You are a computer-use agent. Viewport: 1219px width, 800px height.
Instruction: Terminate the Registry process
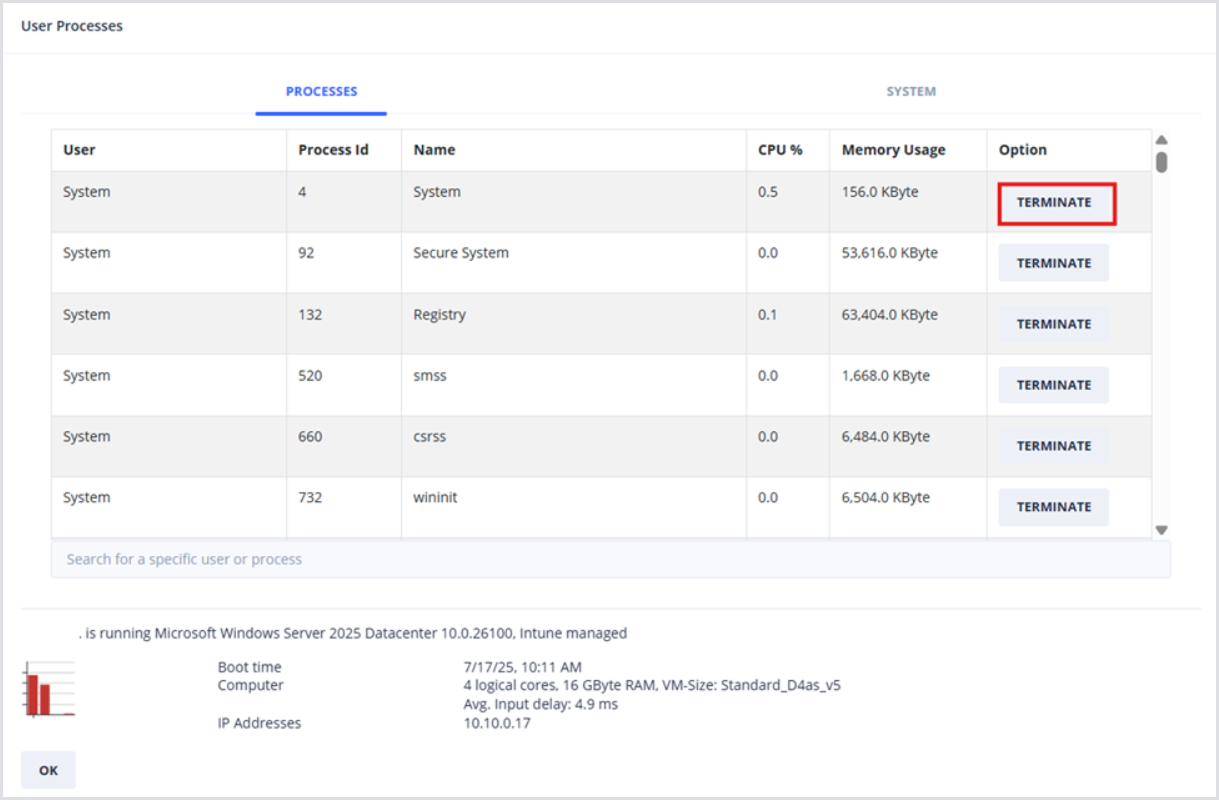pyautogui.click(x=1053, y=324)
